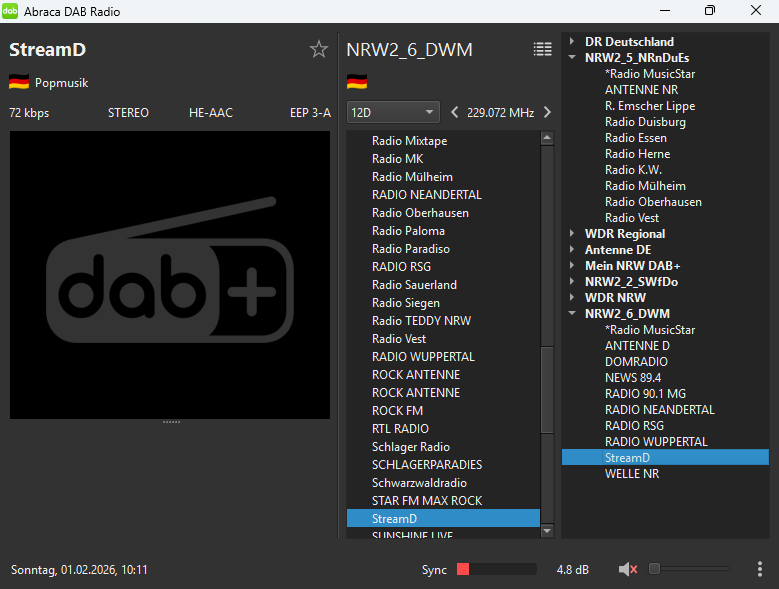779x589 pixels.
Task: Toggle the ensemble service list view icon
Action: 542,50
